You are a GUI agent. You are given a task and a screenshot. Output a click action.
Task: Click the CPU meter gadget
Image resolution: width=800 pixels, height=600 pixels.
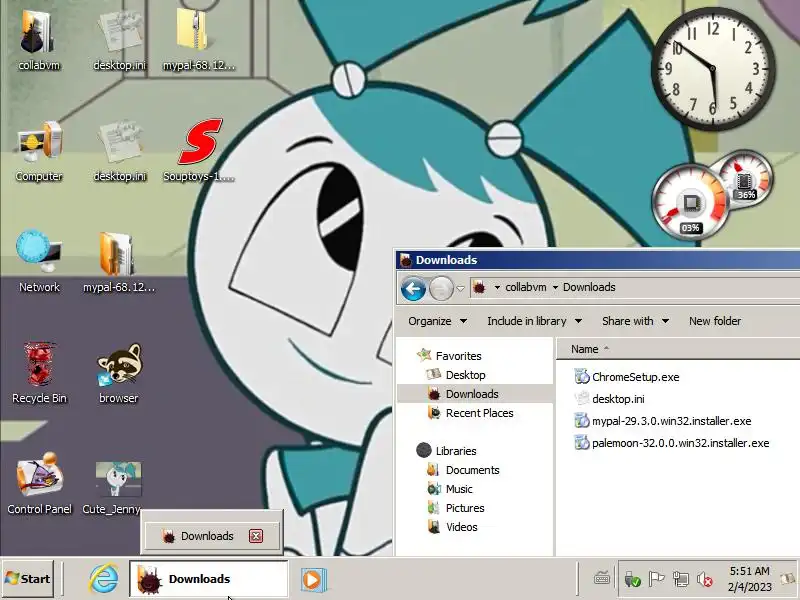point(690,203)
